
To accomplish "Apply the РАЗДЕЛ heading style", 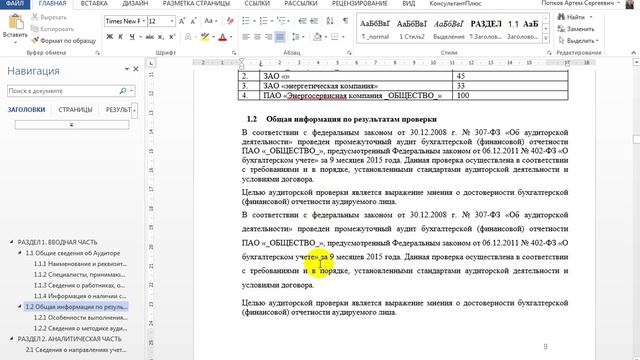I will click(x=485, y=29).
